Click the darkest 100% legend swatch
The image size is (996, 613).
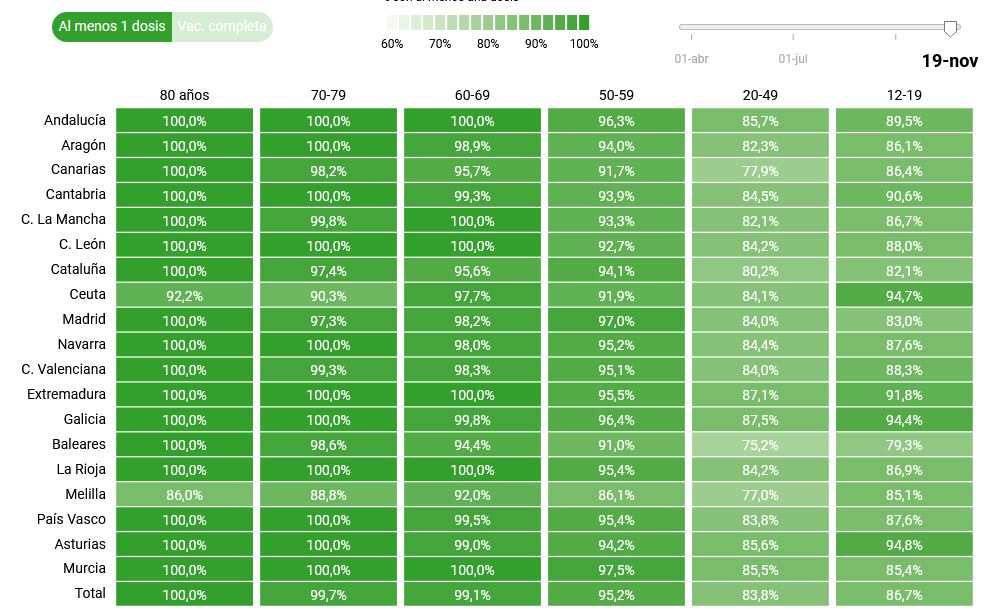(583, 22)
